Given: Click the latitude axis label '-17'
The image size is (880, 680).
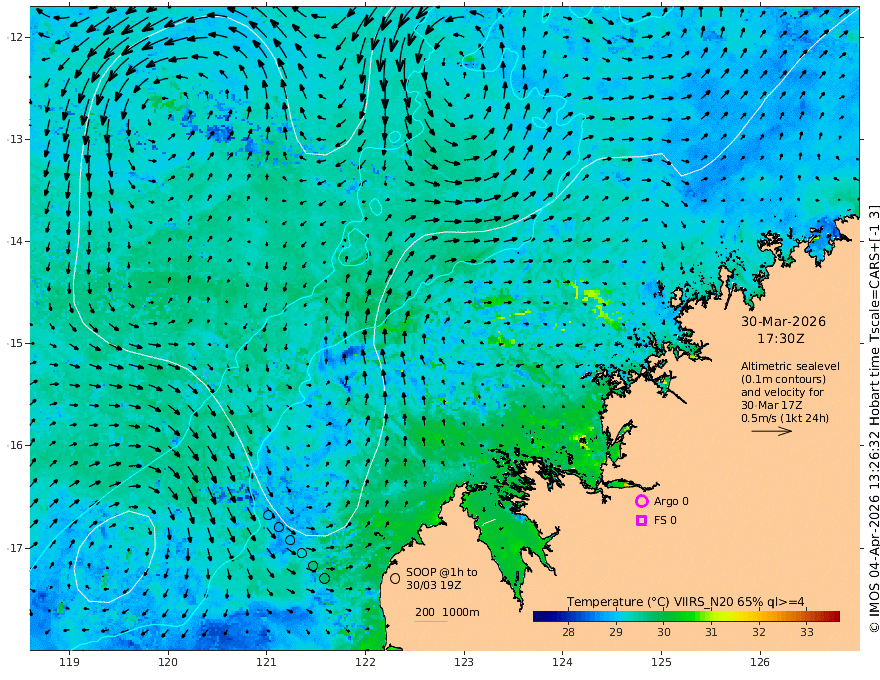Looking at the screenshot, I should pyautogui.click(x=14, y=548).
